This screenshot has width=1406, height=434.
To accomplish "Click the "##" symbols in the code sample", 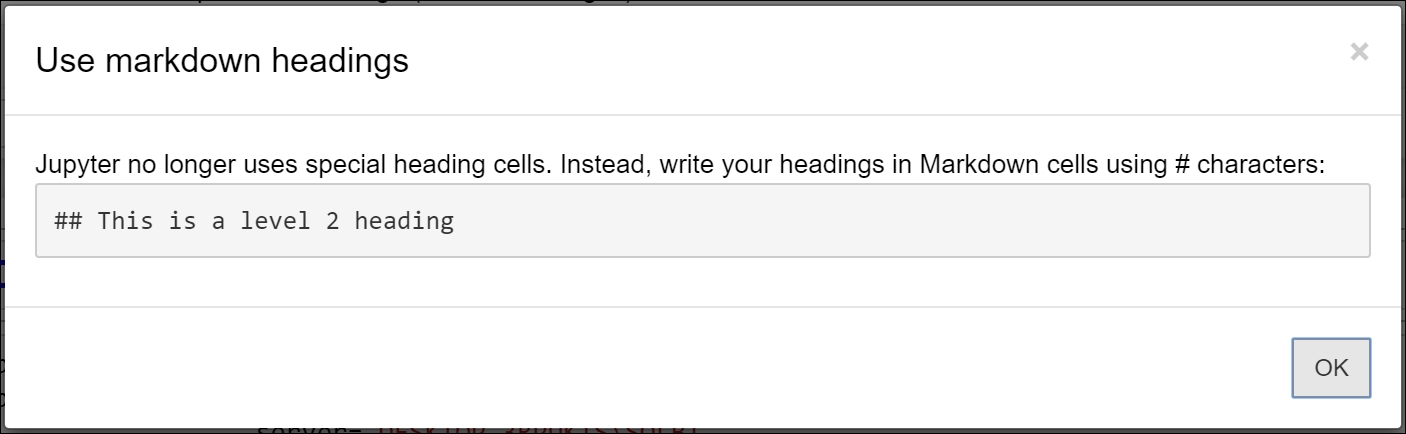I will click(x=68, y=220).
